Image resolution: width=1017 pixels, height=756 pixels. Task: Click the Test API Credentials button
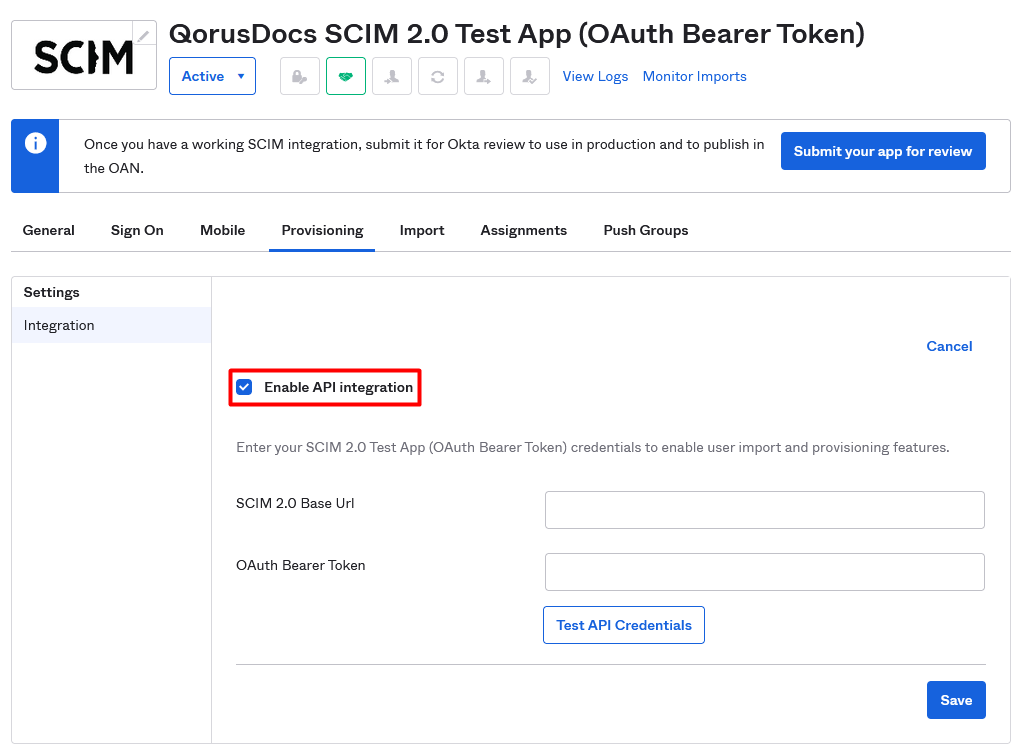[624, 625]
